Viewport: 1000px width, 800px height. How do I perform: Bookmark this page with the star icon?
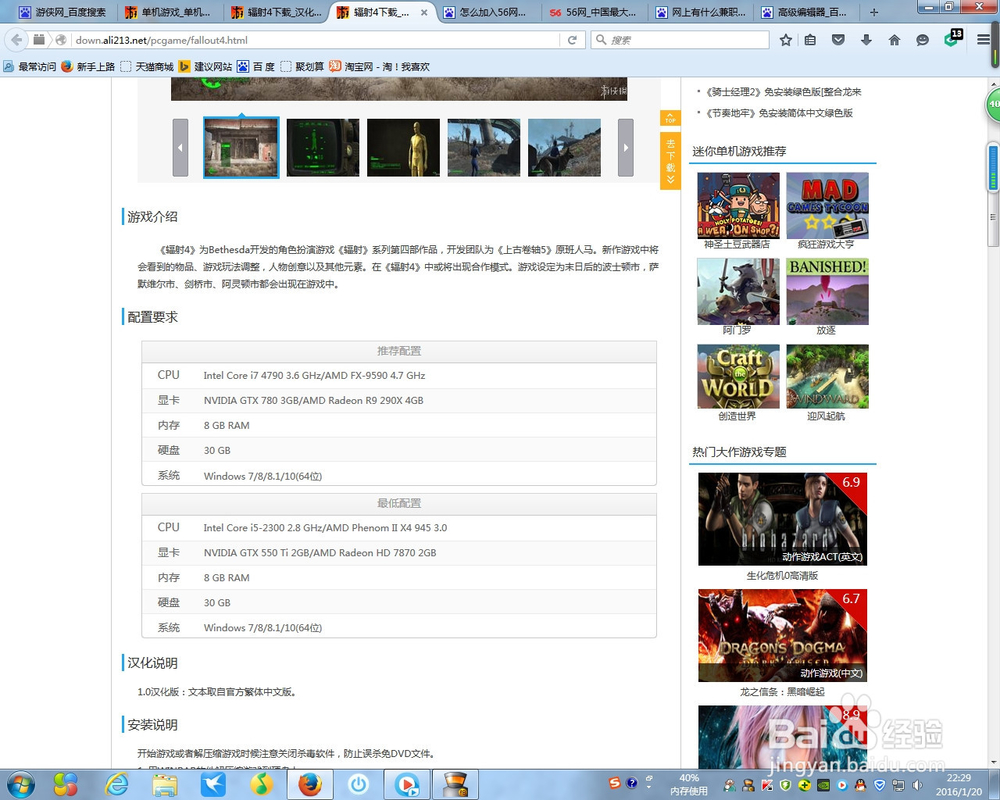coord(786,40)
